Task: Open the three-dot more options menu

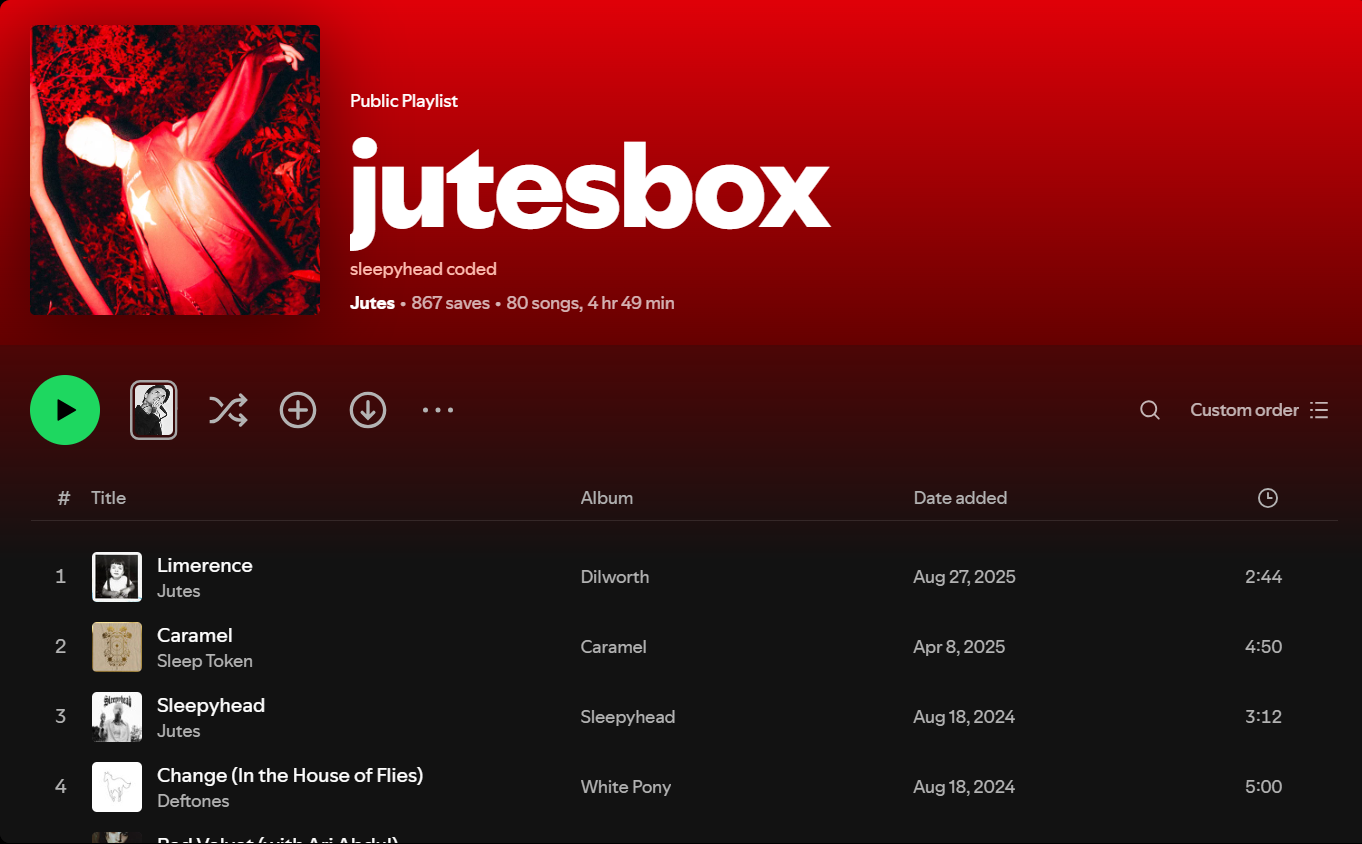Action: pyautogui.click(x=438, y=410)
